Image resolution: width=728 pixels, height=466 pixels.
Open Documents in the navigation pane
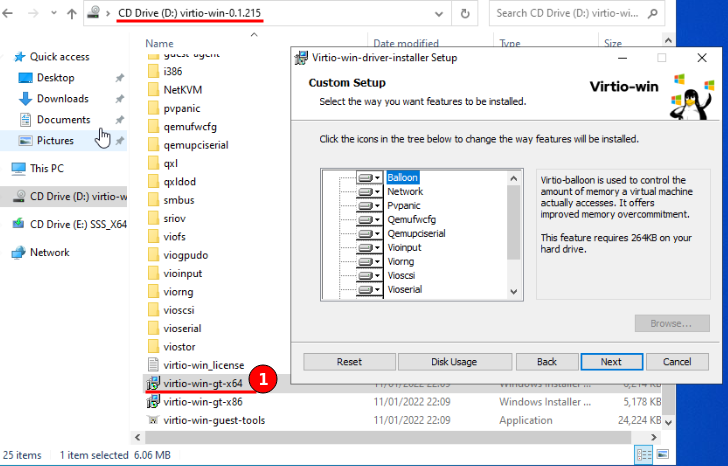click(64, 119)
